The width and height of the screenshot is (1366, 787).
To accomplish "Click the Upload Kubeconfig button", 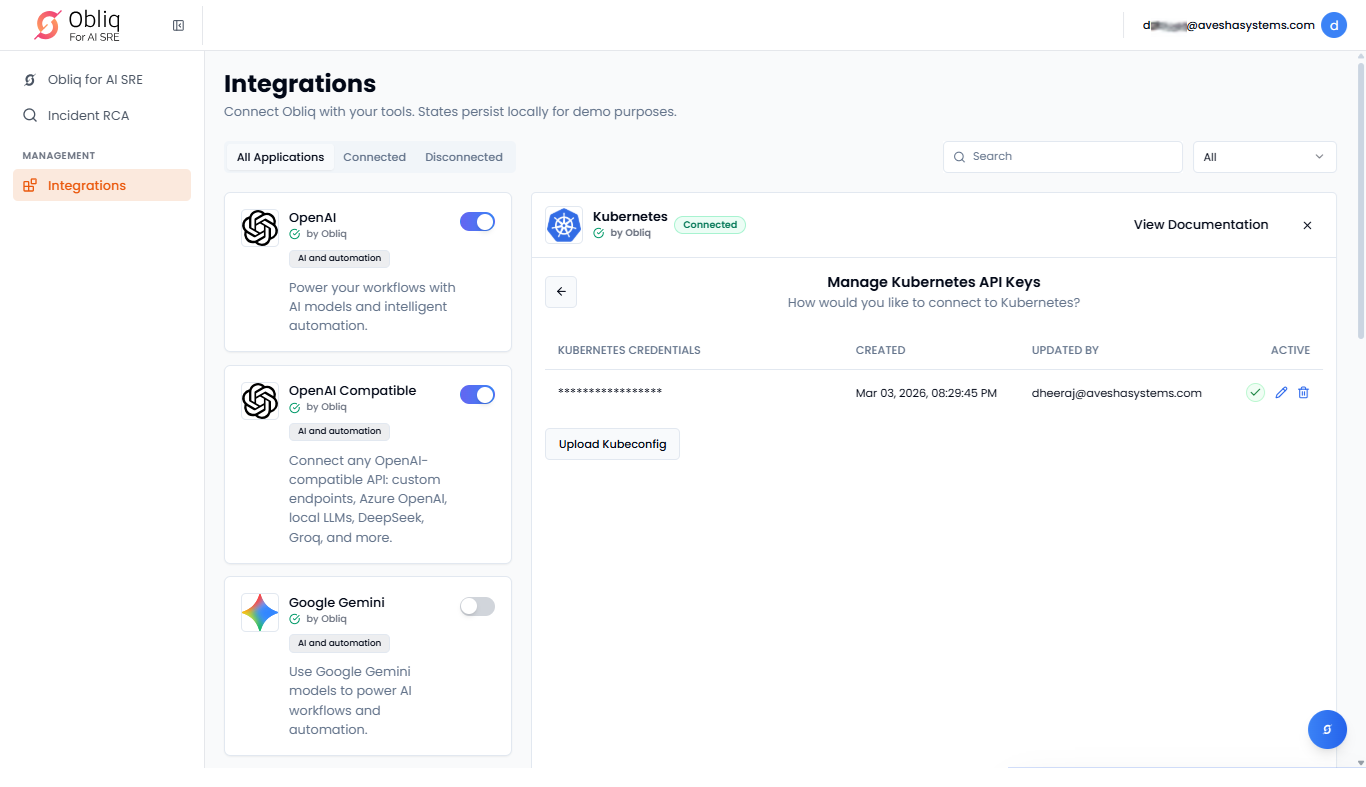I will 612,444.
